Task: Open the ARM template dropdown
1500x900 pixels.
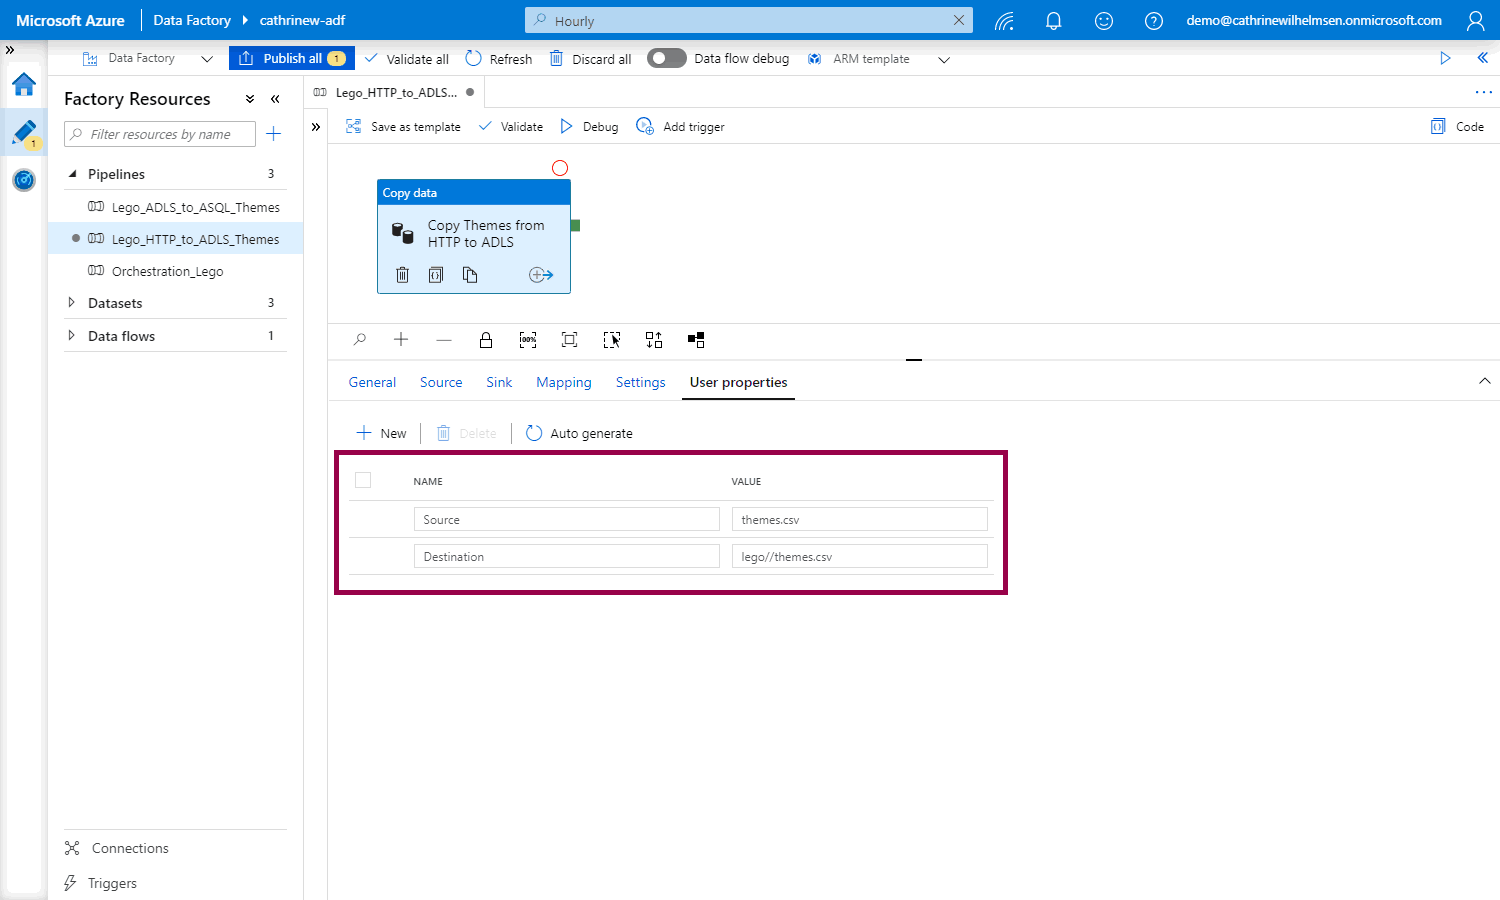Action: coord(943,59)
